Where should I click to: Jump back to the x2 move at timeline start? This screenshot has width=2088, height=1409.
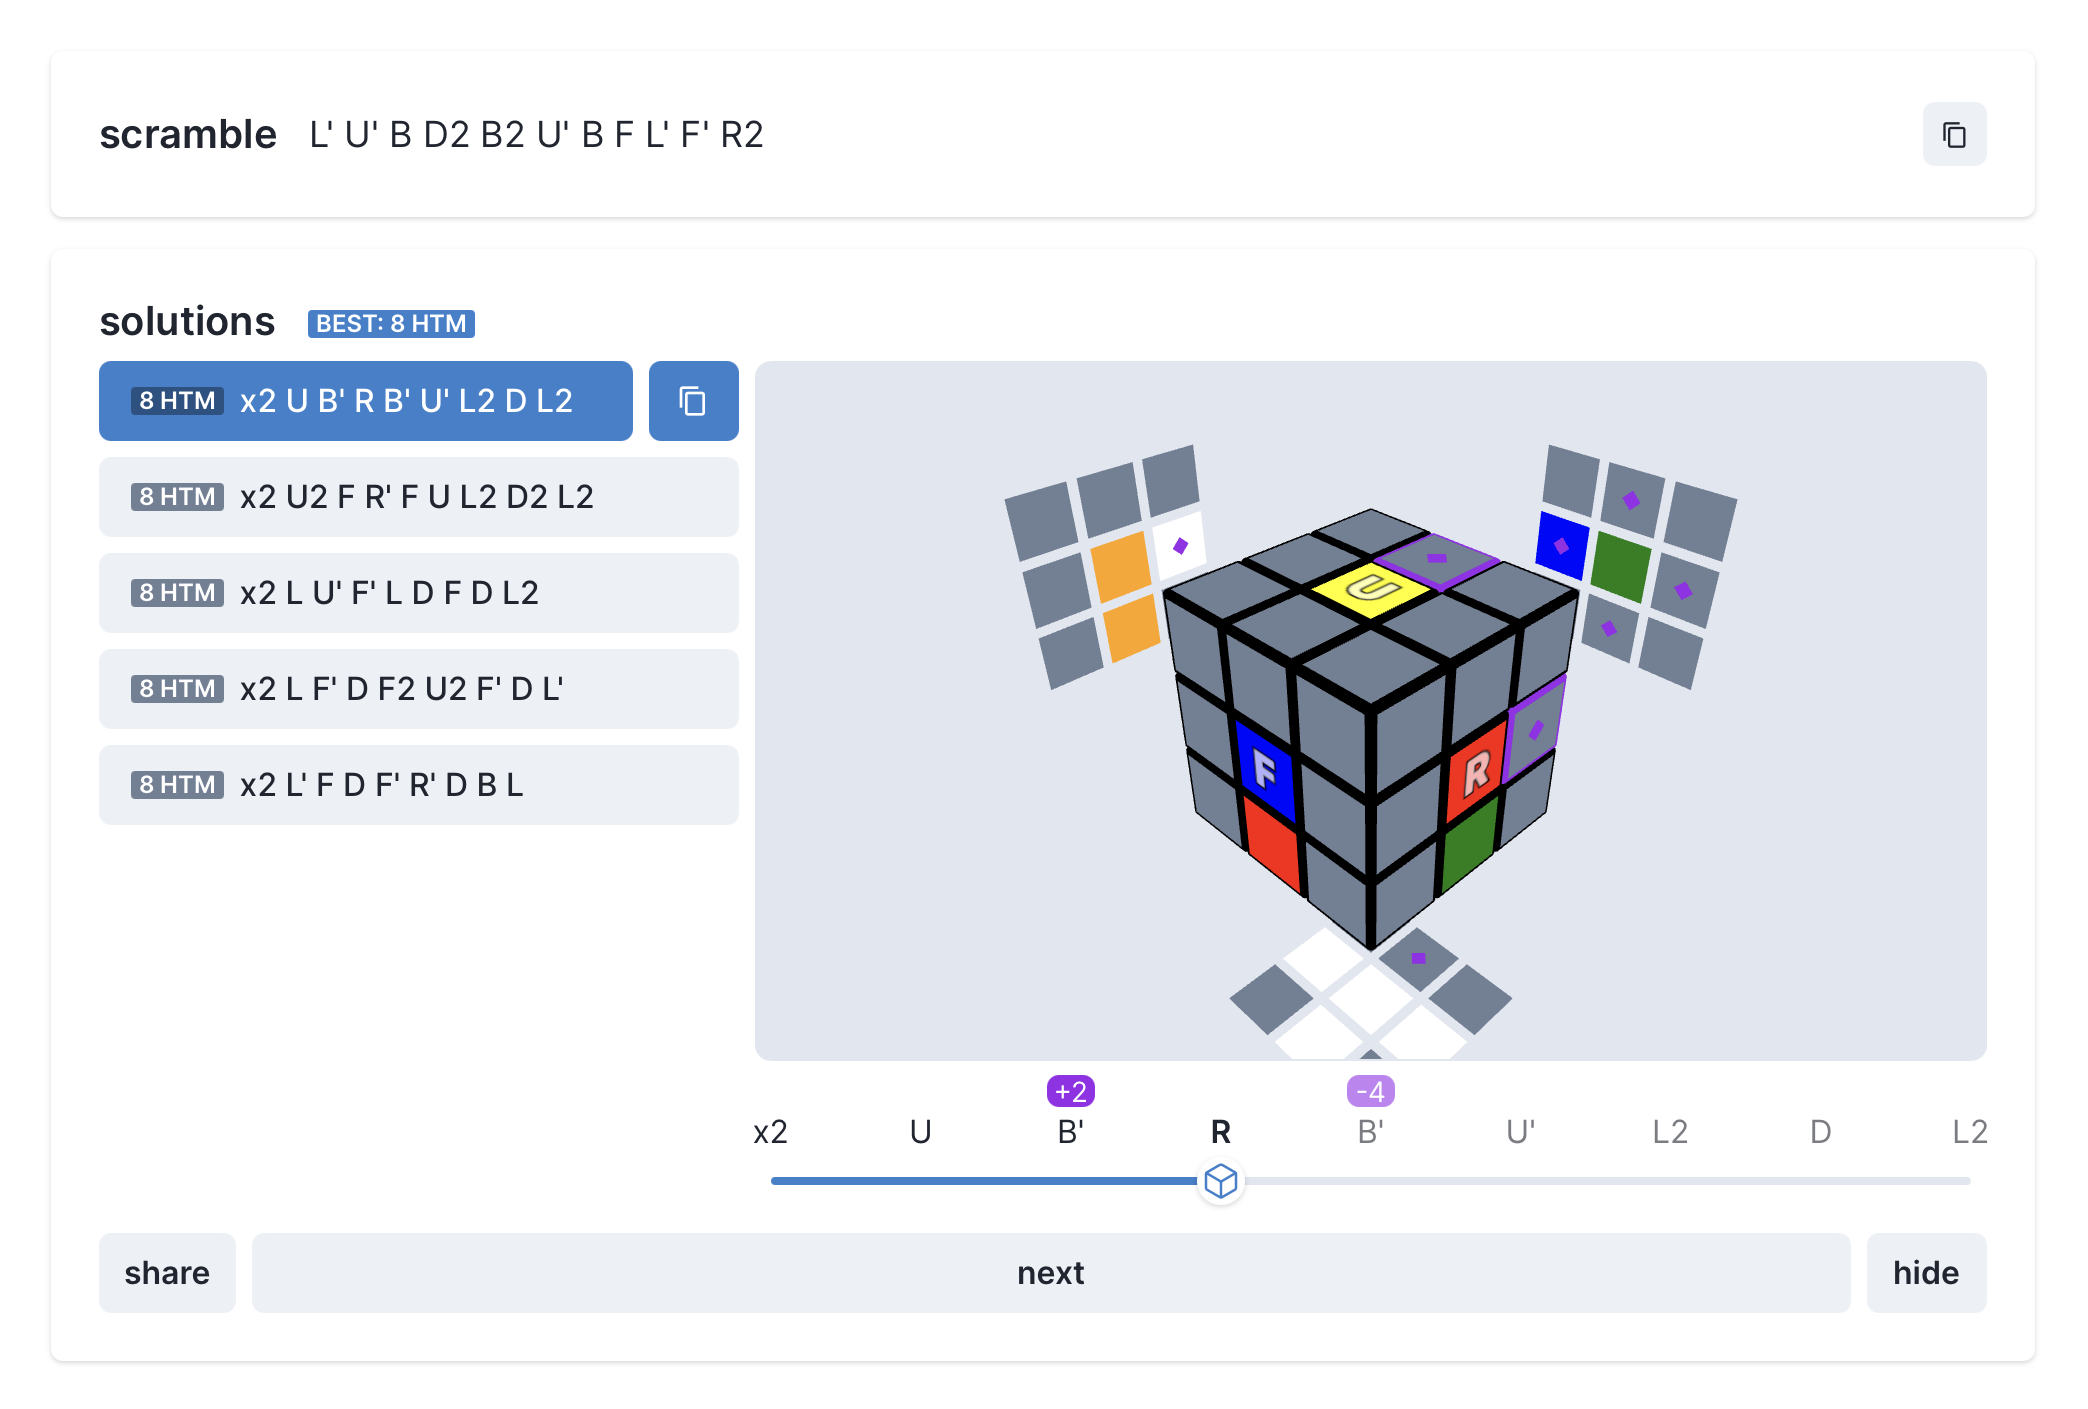coord(769,1132)
